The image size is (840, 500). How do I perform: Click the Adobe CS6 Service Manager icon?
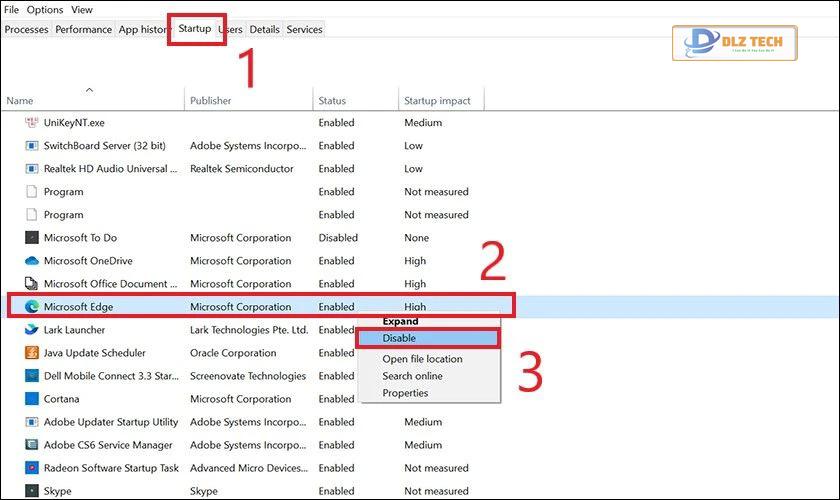coord(32,445)
